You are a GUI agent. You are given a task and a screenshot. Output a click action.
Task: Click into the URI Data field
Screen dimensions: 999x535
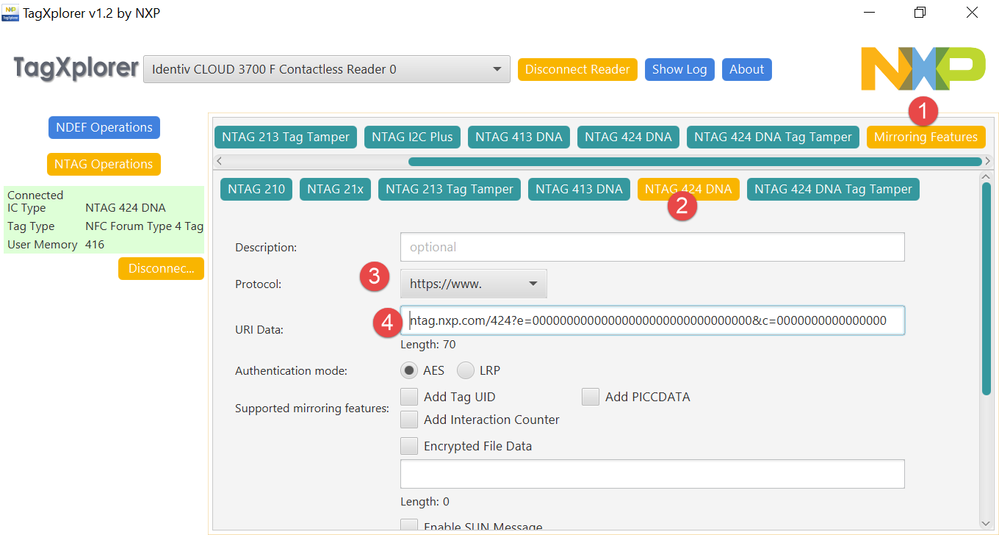tap(652, 321)
